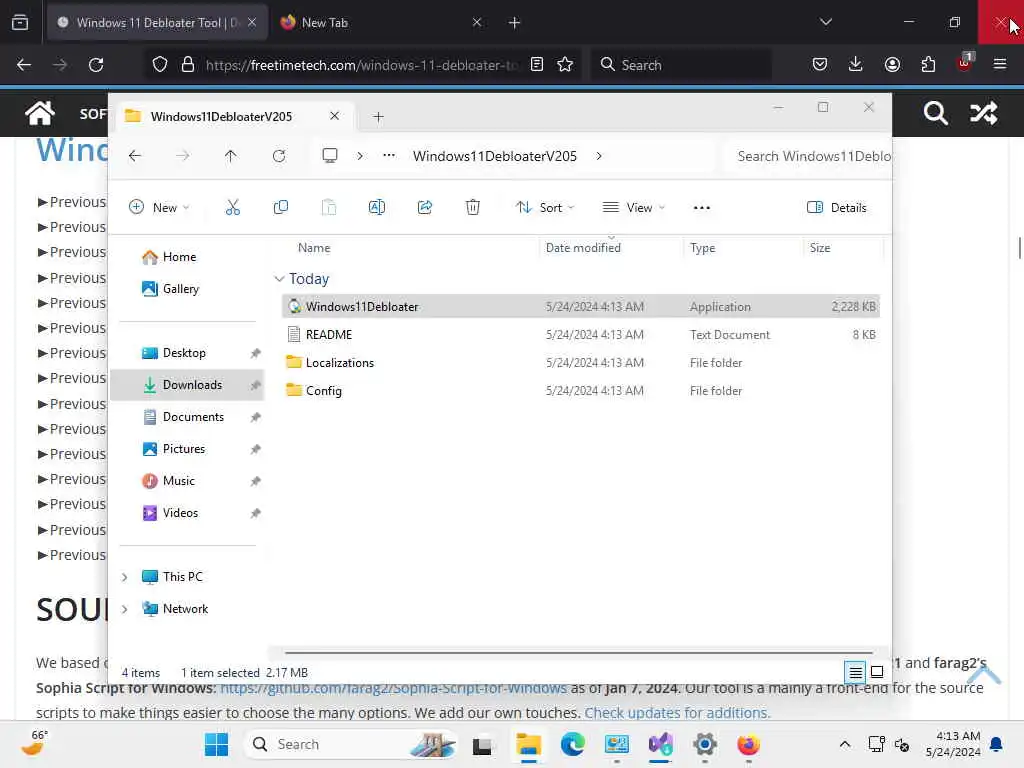Open Microsoft Edge from taskbar

tap(572, 744)
